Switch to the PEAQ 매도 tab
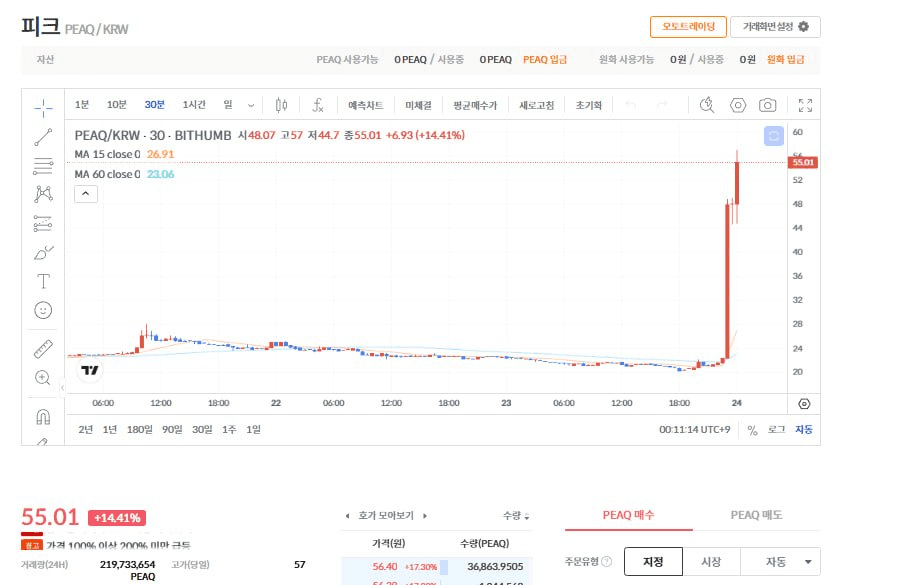 coord(756,515)
